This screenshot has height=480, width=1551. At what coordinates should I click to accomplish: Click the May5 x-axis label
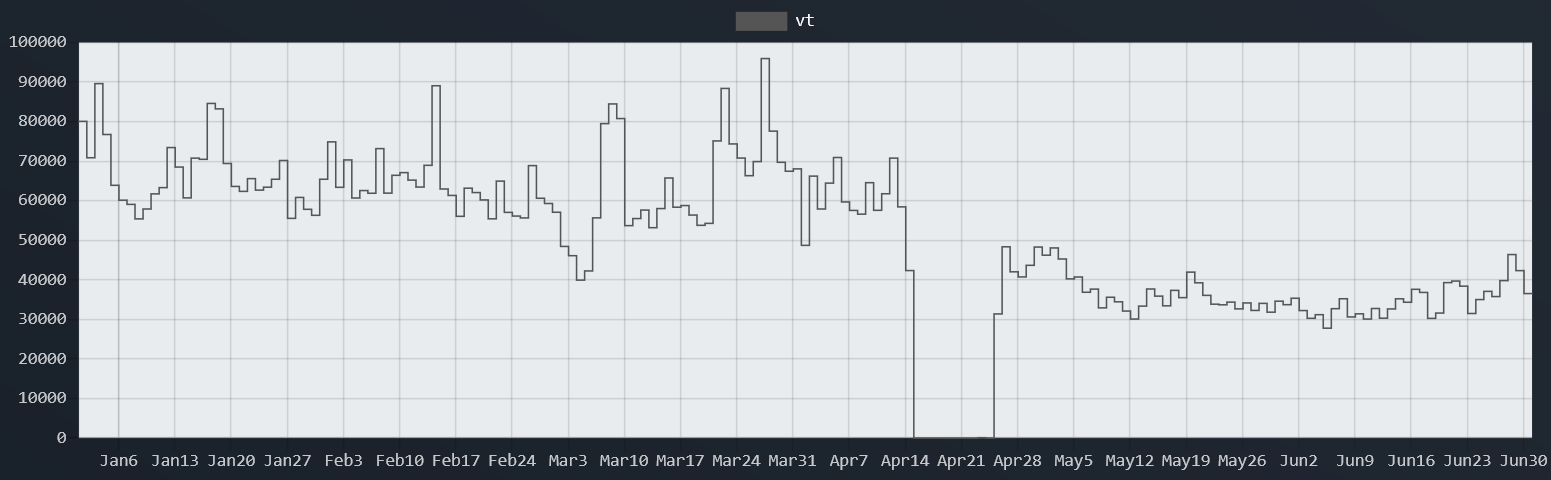click(x=1074, y=461)
